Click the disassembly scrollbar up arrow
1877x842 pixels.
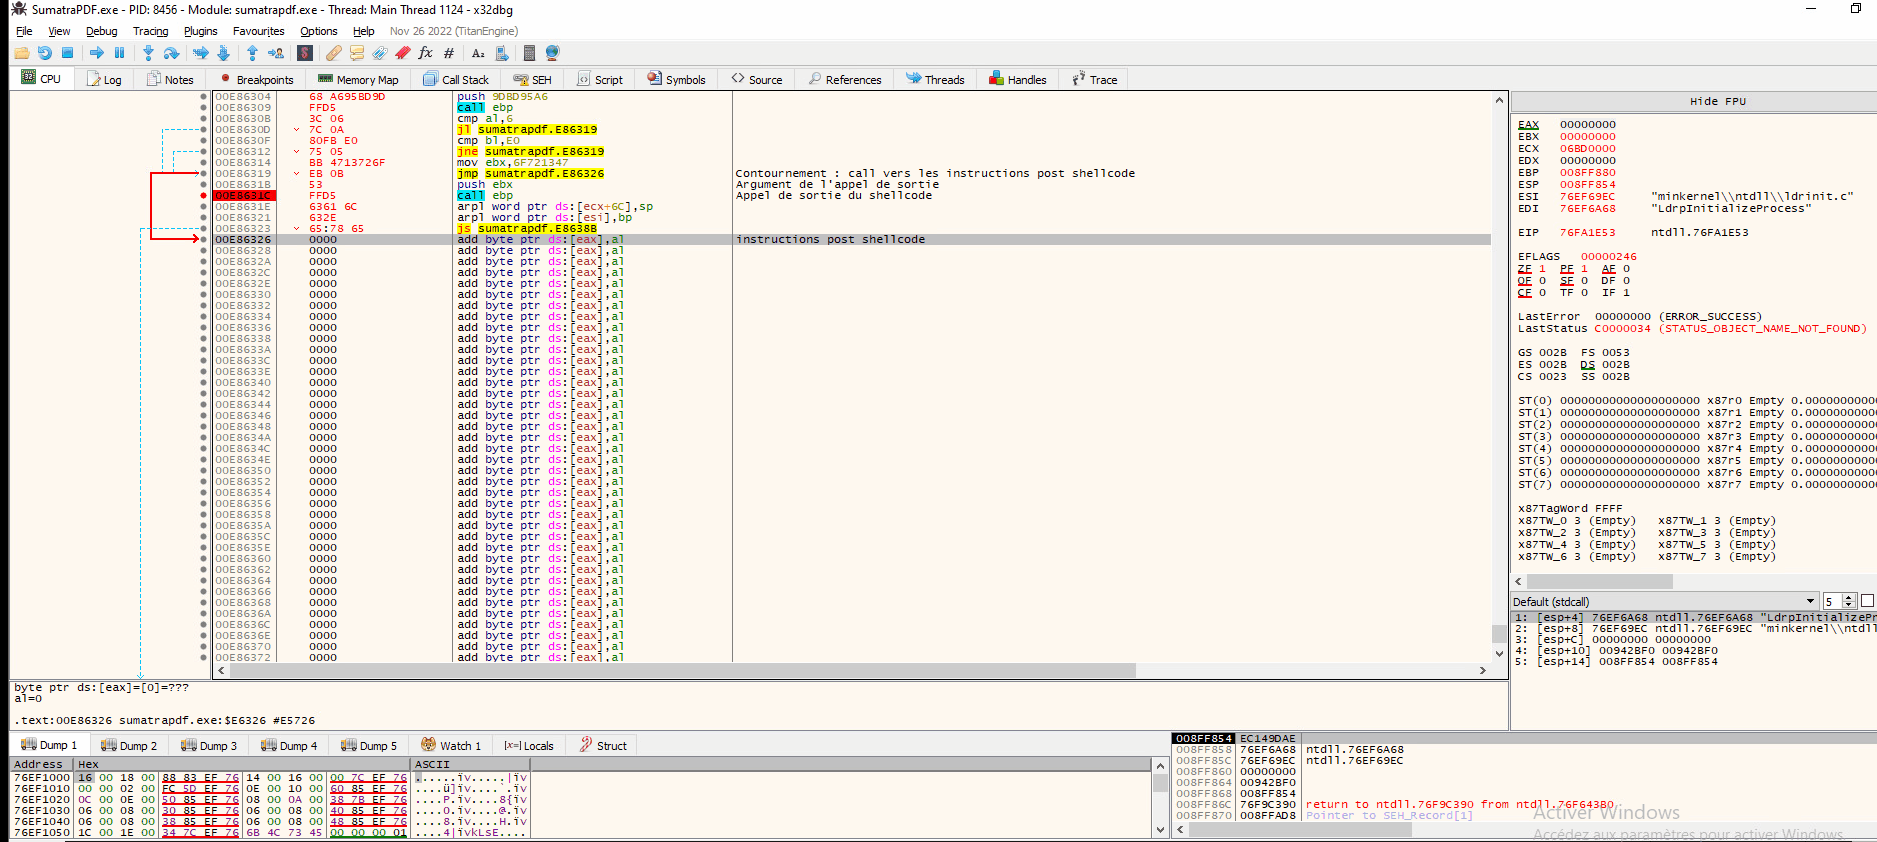tap(1499, 100)
